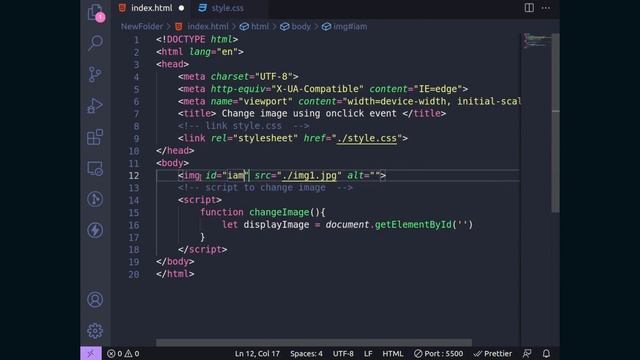Viewport: 640px width, 360px height.
Task: Open the Explorer view in activity bar
Action: (x=95, y=12)
